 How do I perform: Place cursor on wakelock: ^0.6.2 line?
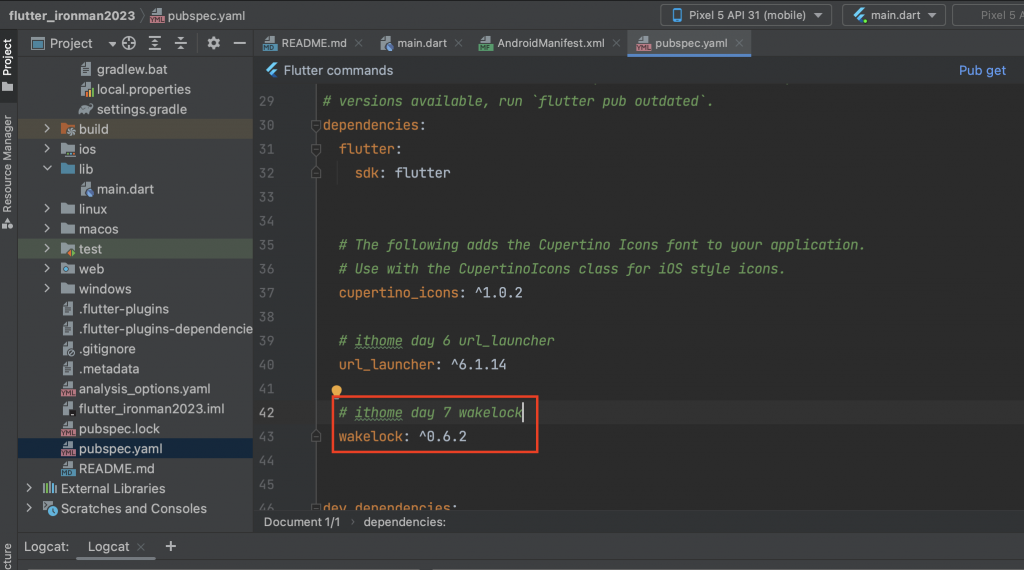[402, 436]
